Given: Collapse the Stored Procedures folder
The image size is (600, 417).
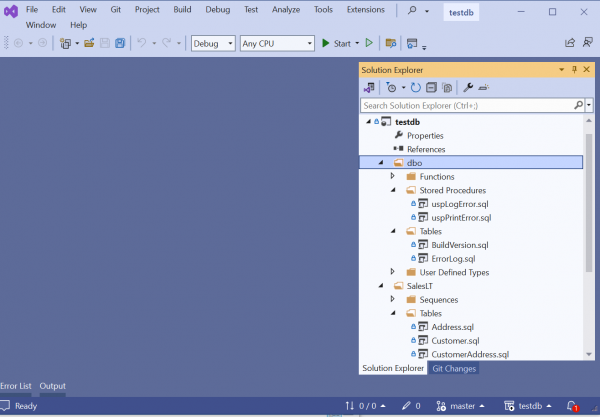Looking at the screenshot, I should (393, 190).
